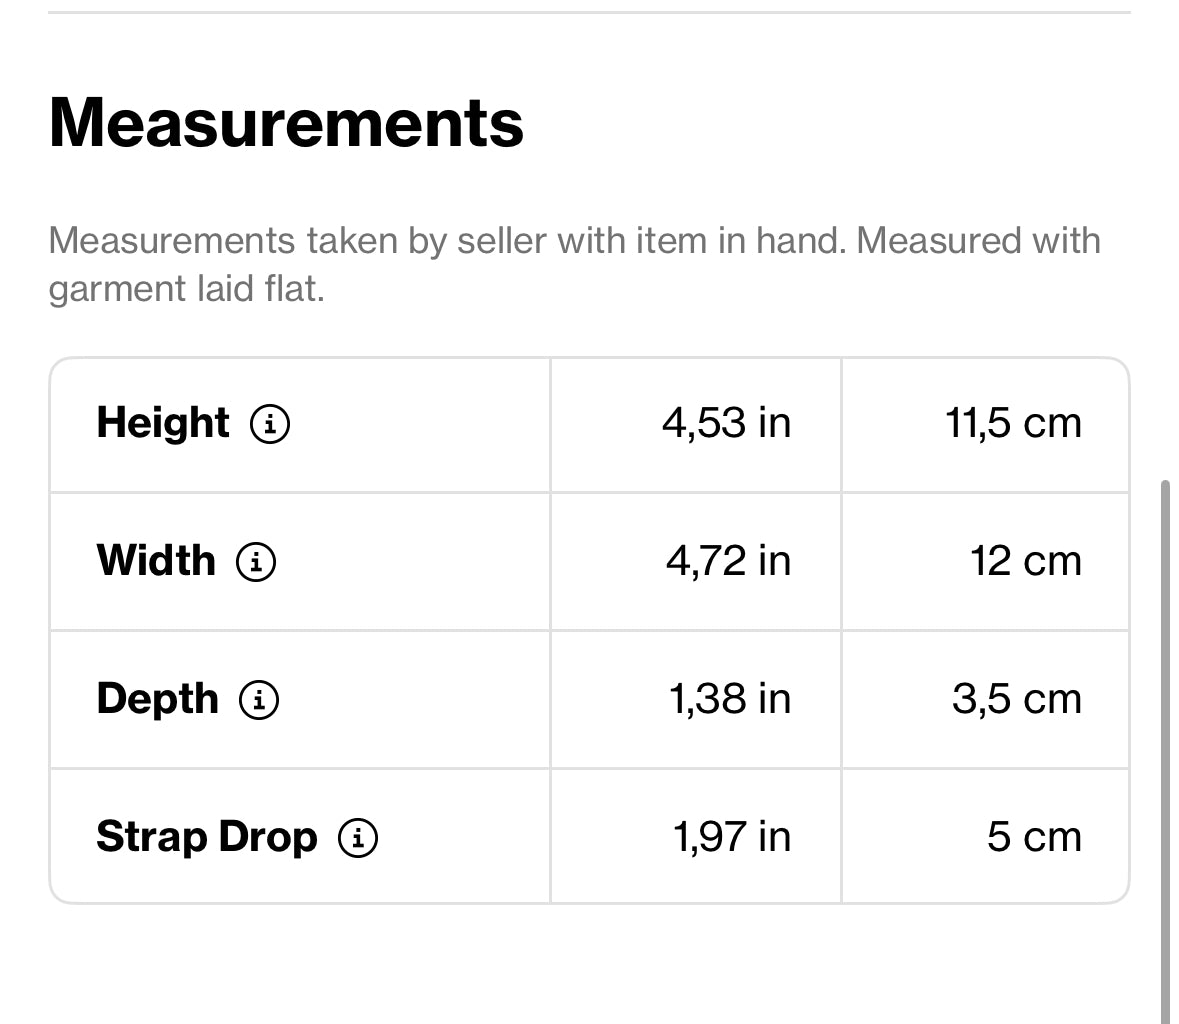Open the Height info icon
This screenshot has height=1024, width=1179.
tap(270, 424)
